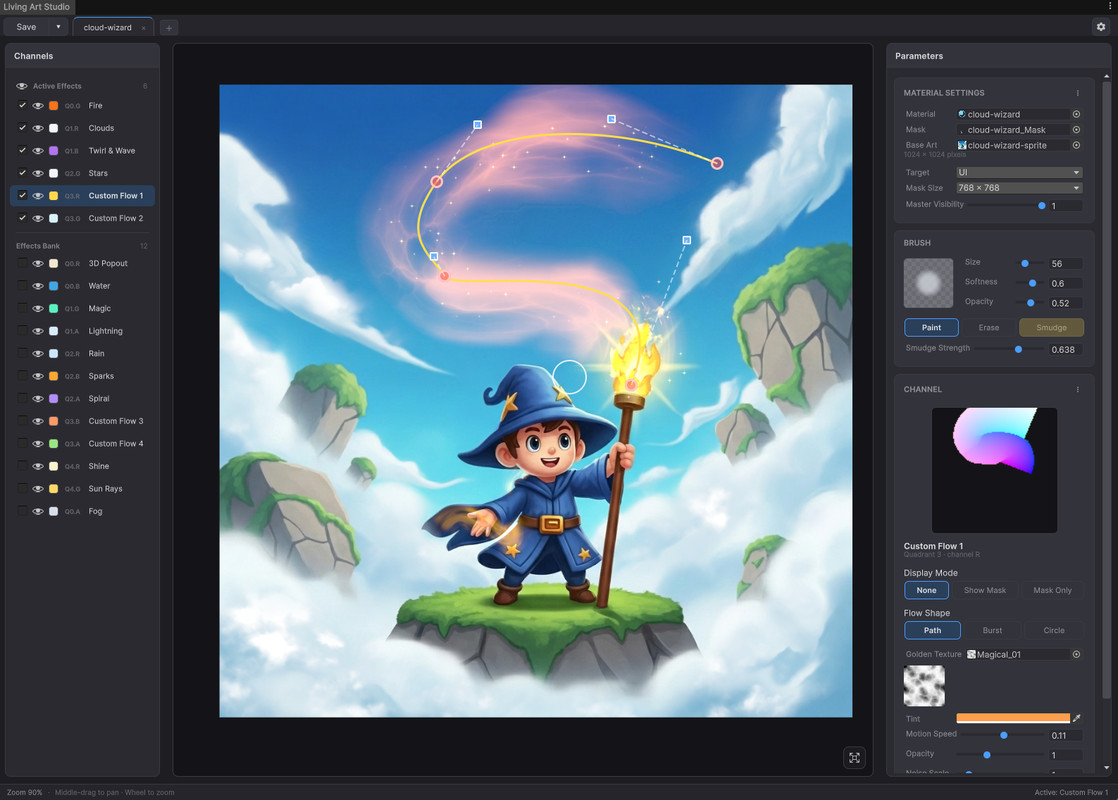Viewport: 1118px width, 800px height.
Task: Enable the Magic effect checkbox
Action: [22, 308]
